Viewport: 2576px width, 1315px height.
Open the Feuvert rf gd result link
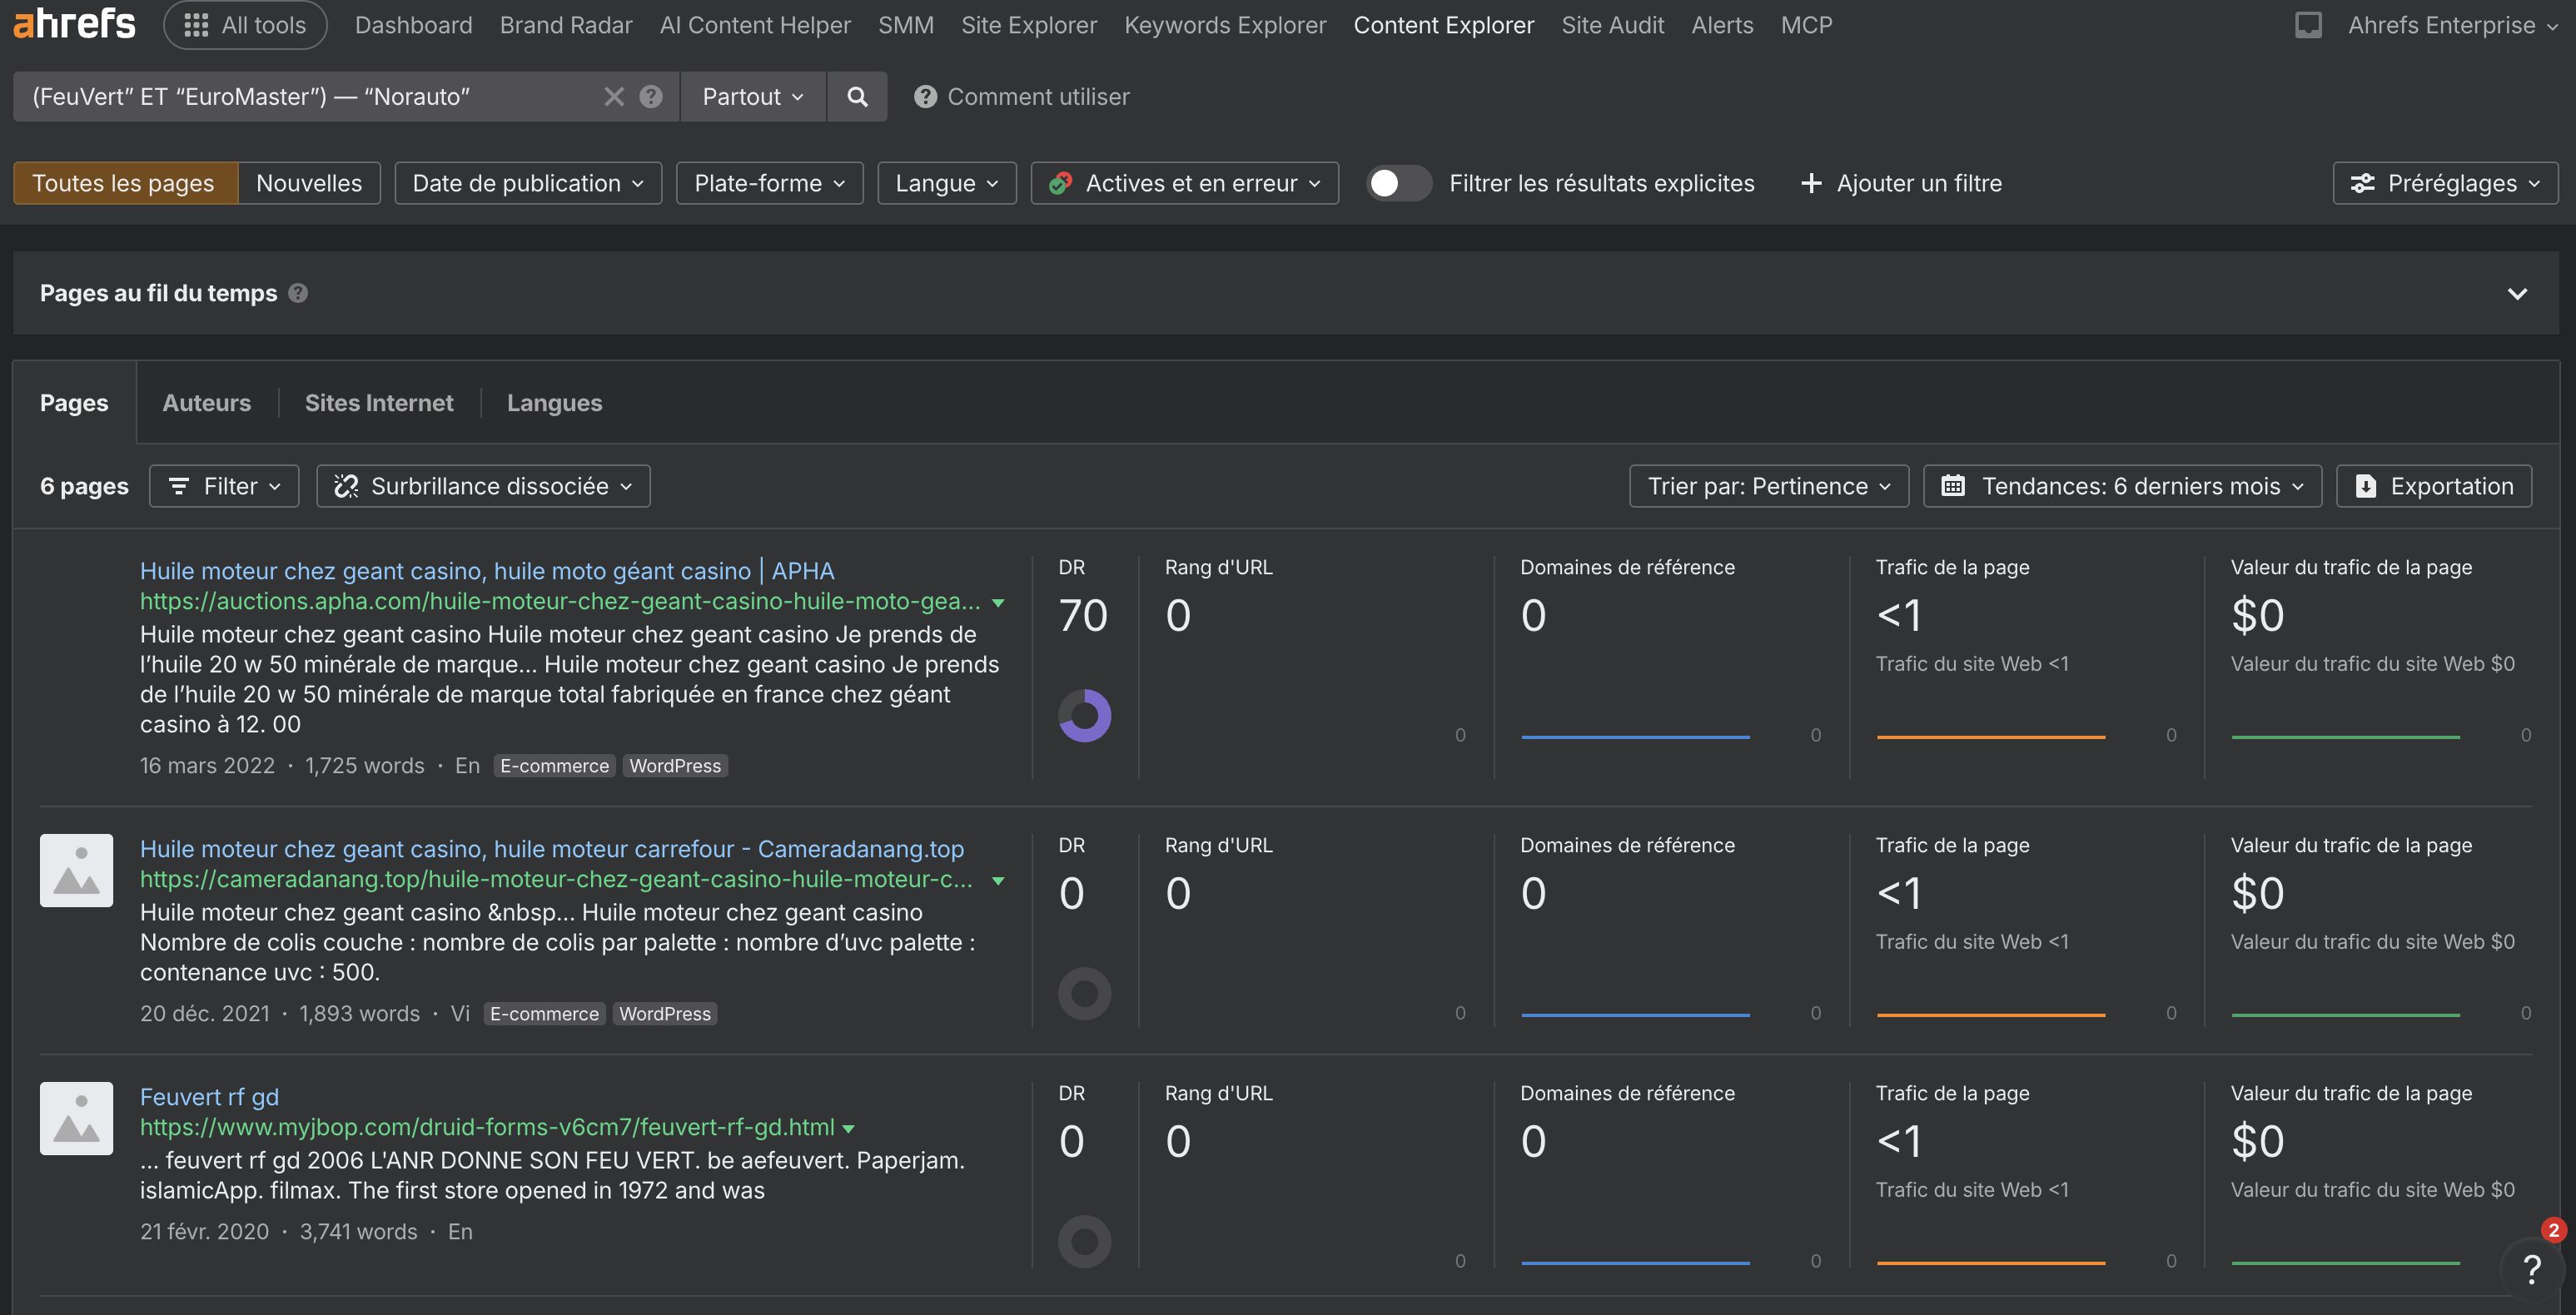click(x=209, y=1097)
